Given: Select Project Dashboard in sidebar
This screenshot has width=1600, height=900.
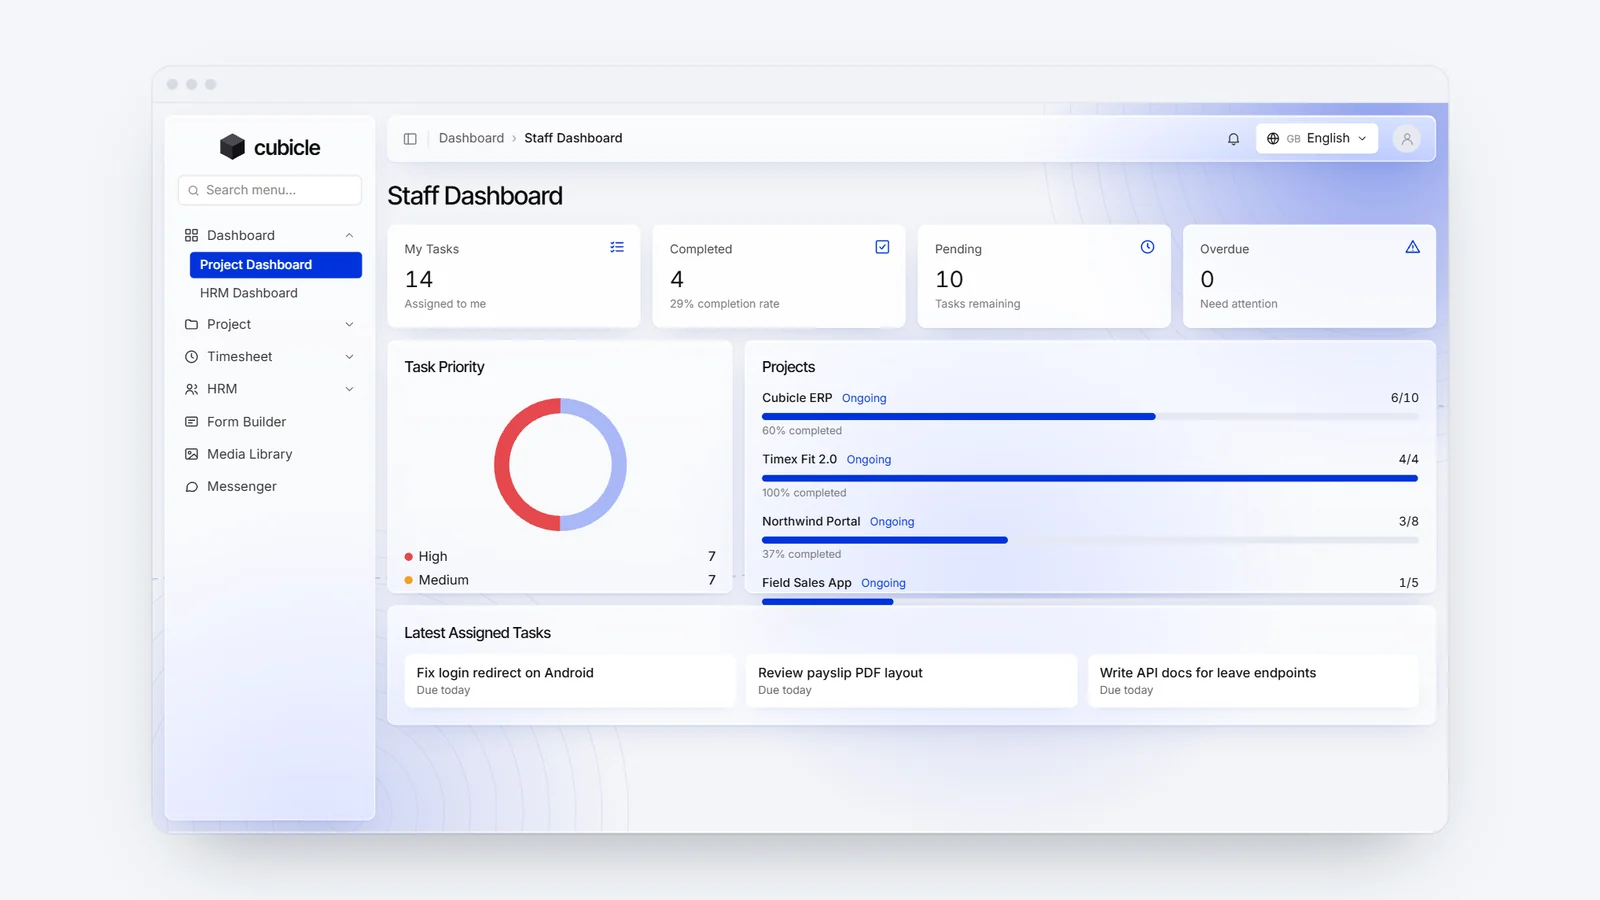Looking at the screenshot, I should pos(275,265).
